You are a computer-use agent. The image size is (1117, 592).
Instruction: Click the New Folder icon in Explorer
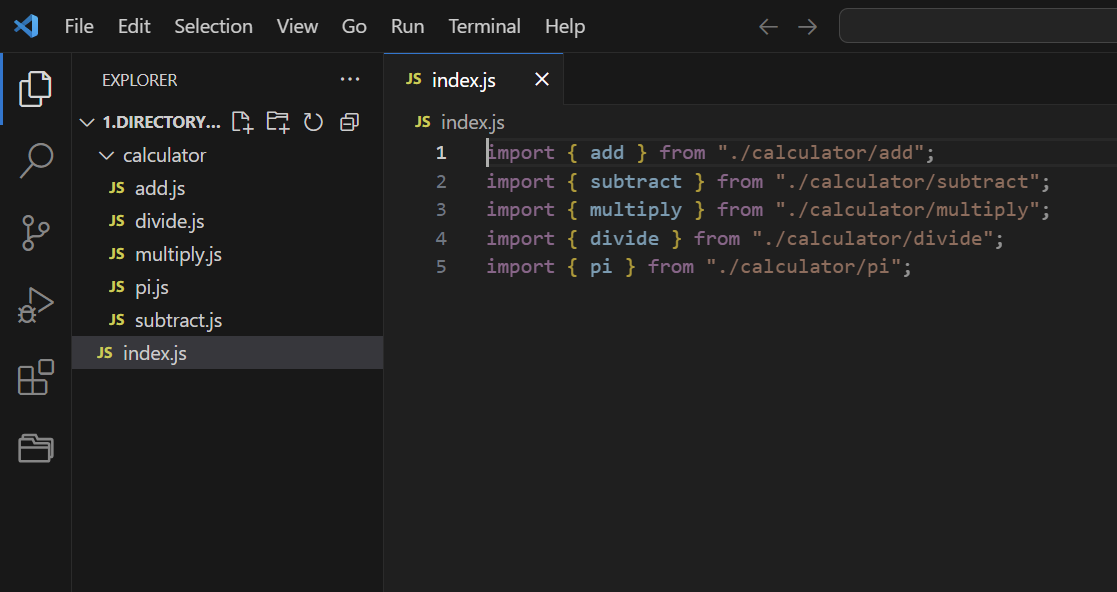278,123
